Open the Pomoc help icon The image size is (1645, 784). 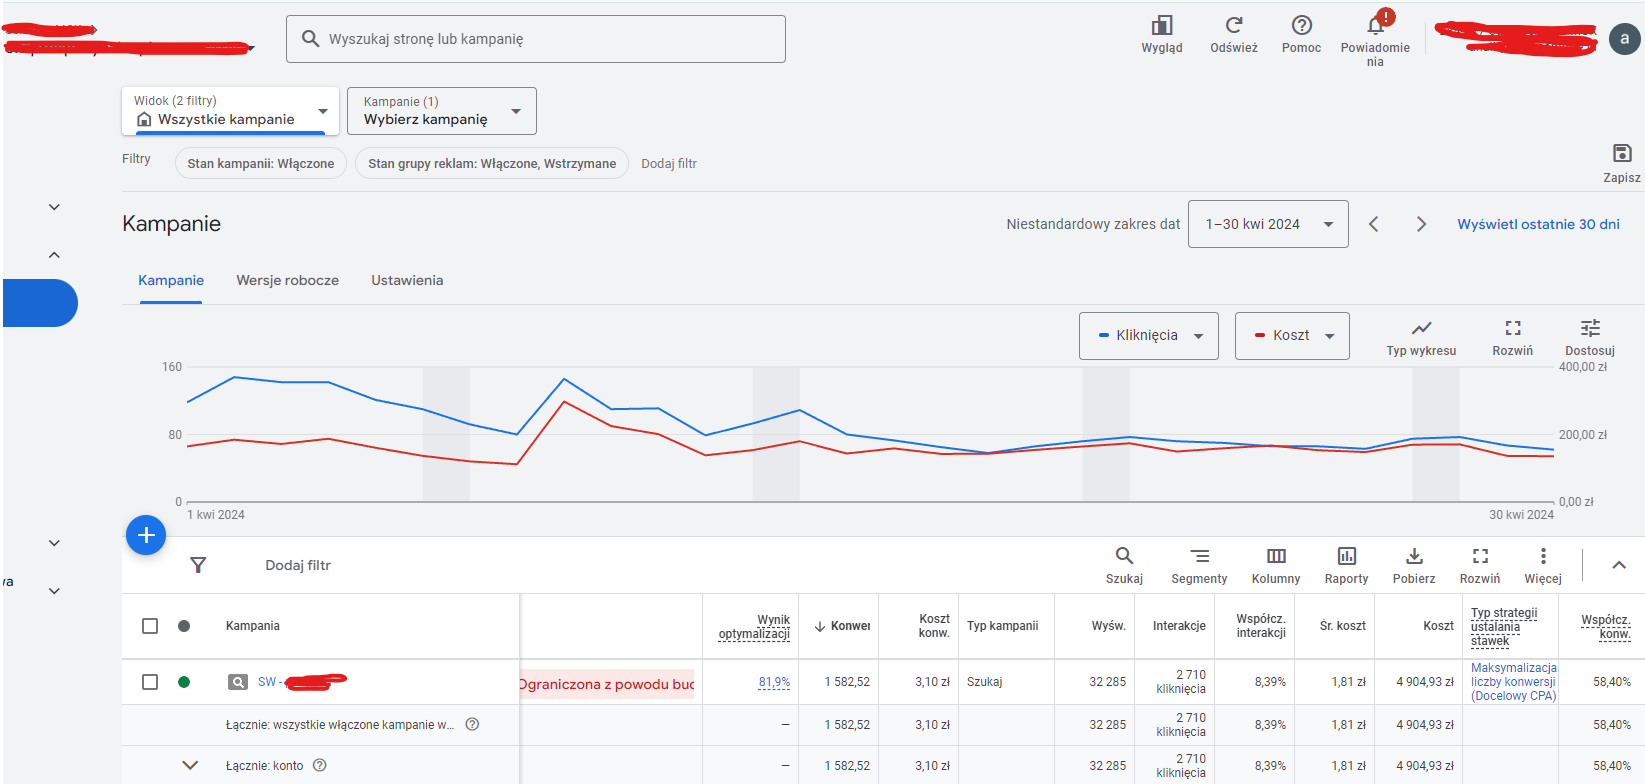click(1301, 26)
